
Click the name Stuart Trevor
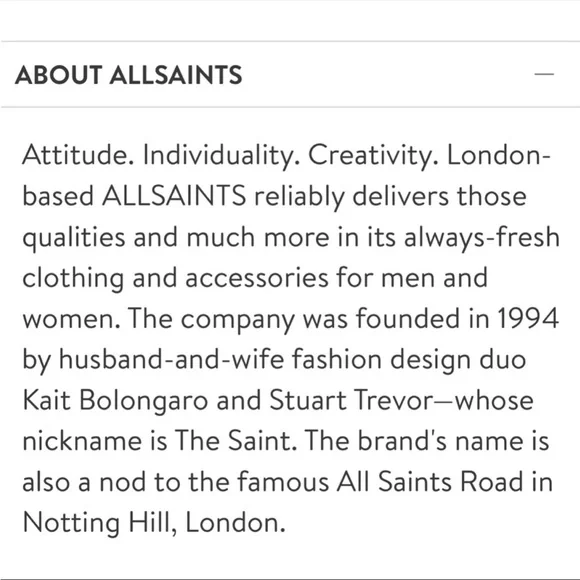coord(351,399)
